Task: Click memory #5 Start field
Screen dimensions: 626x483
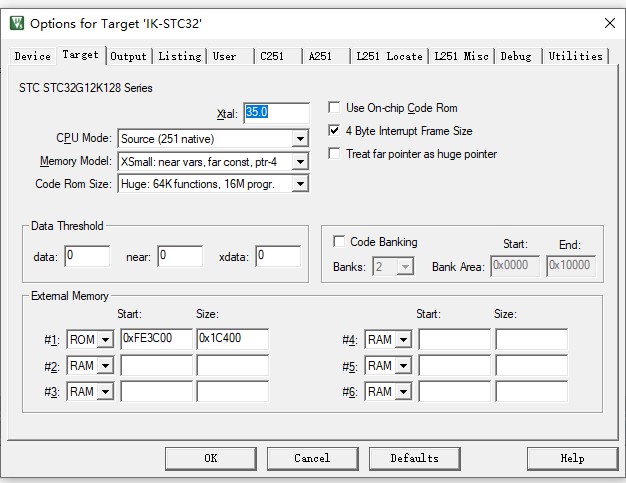Action: coord(454,365)
